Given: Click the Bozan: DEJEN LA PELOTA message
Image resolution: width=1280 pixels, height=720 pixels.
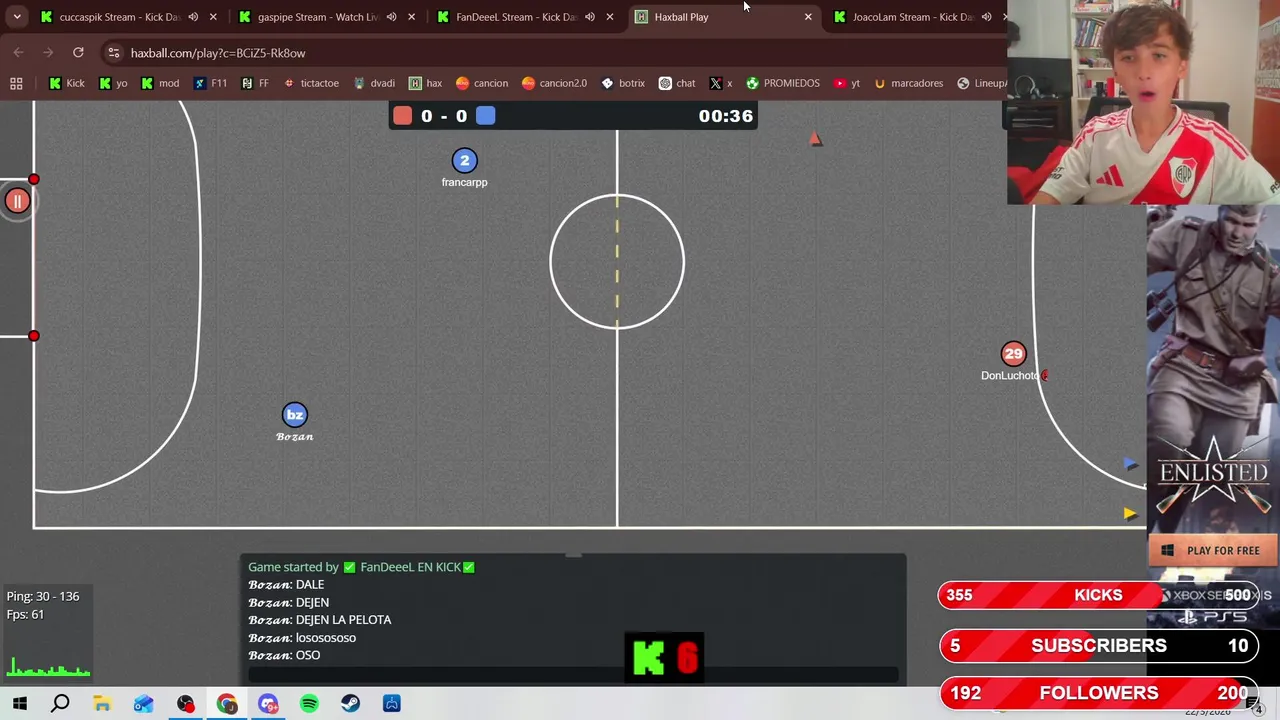Looking at the screenshot, I should 320,620.
